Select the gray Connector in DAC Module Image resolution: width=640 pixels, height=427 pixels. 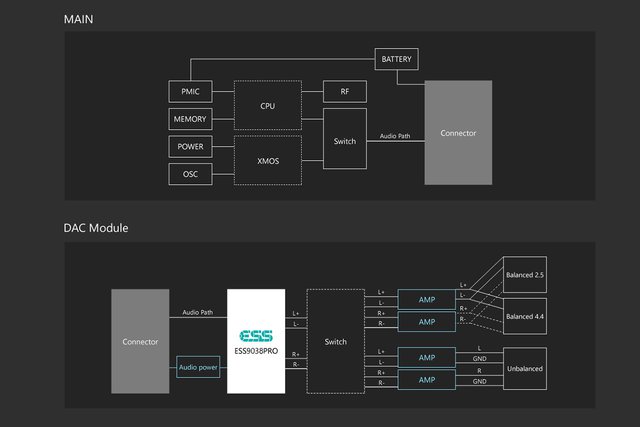140,341
